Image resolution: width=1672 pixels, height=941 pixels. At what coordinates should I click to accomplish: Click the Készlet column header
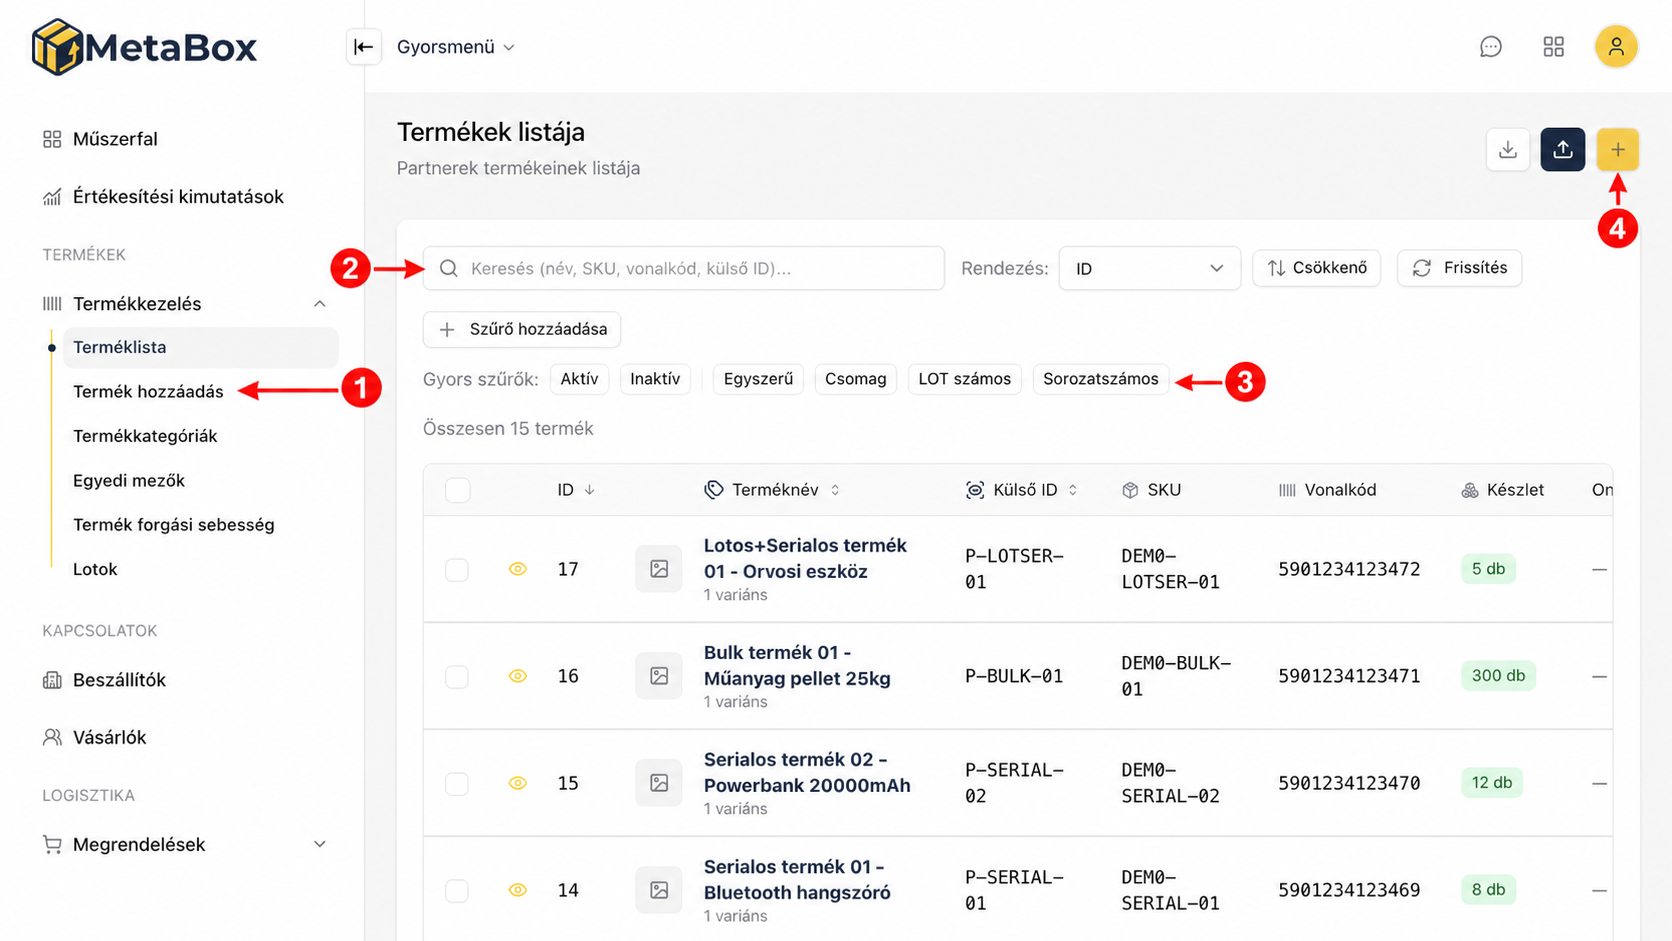1502,490
